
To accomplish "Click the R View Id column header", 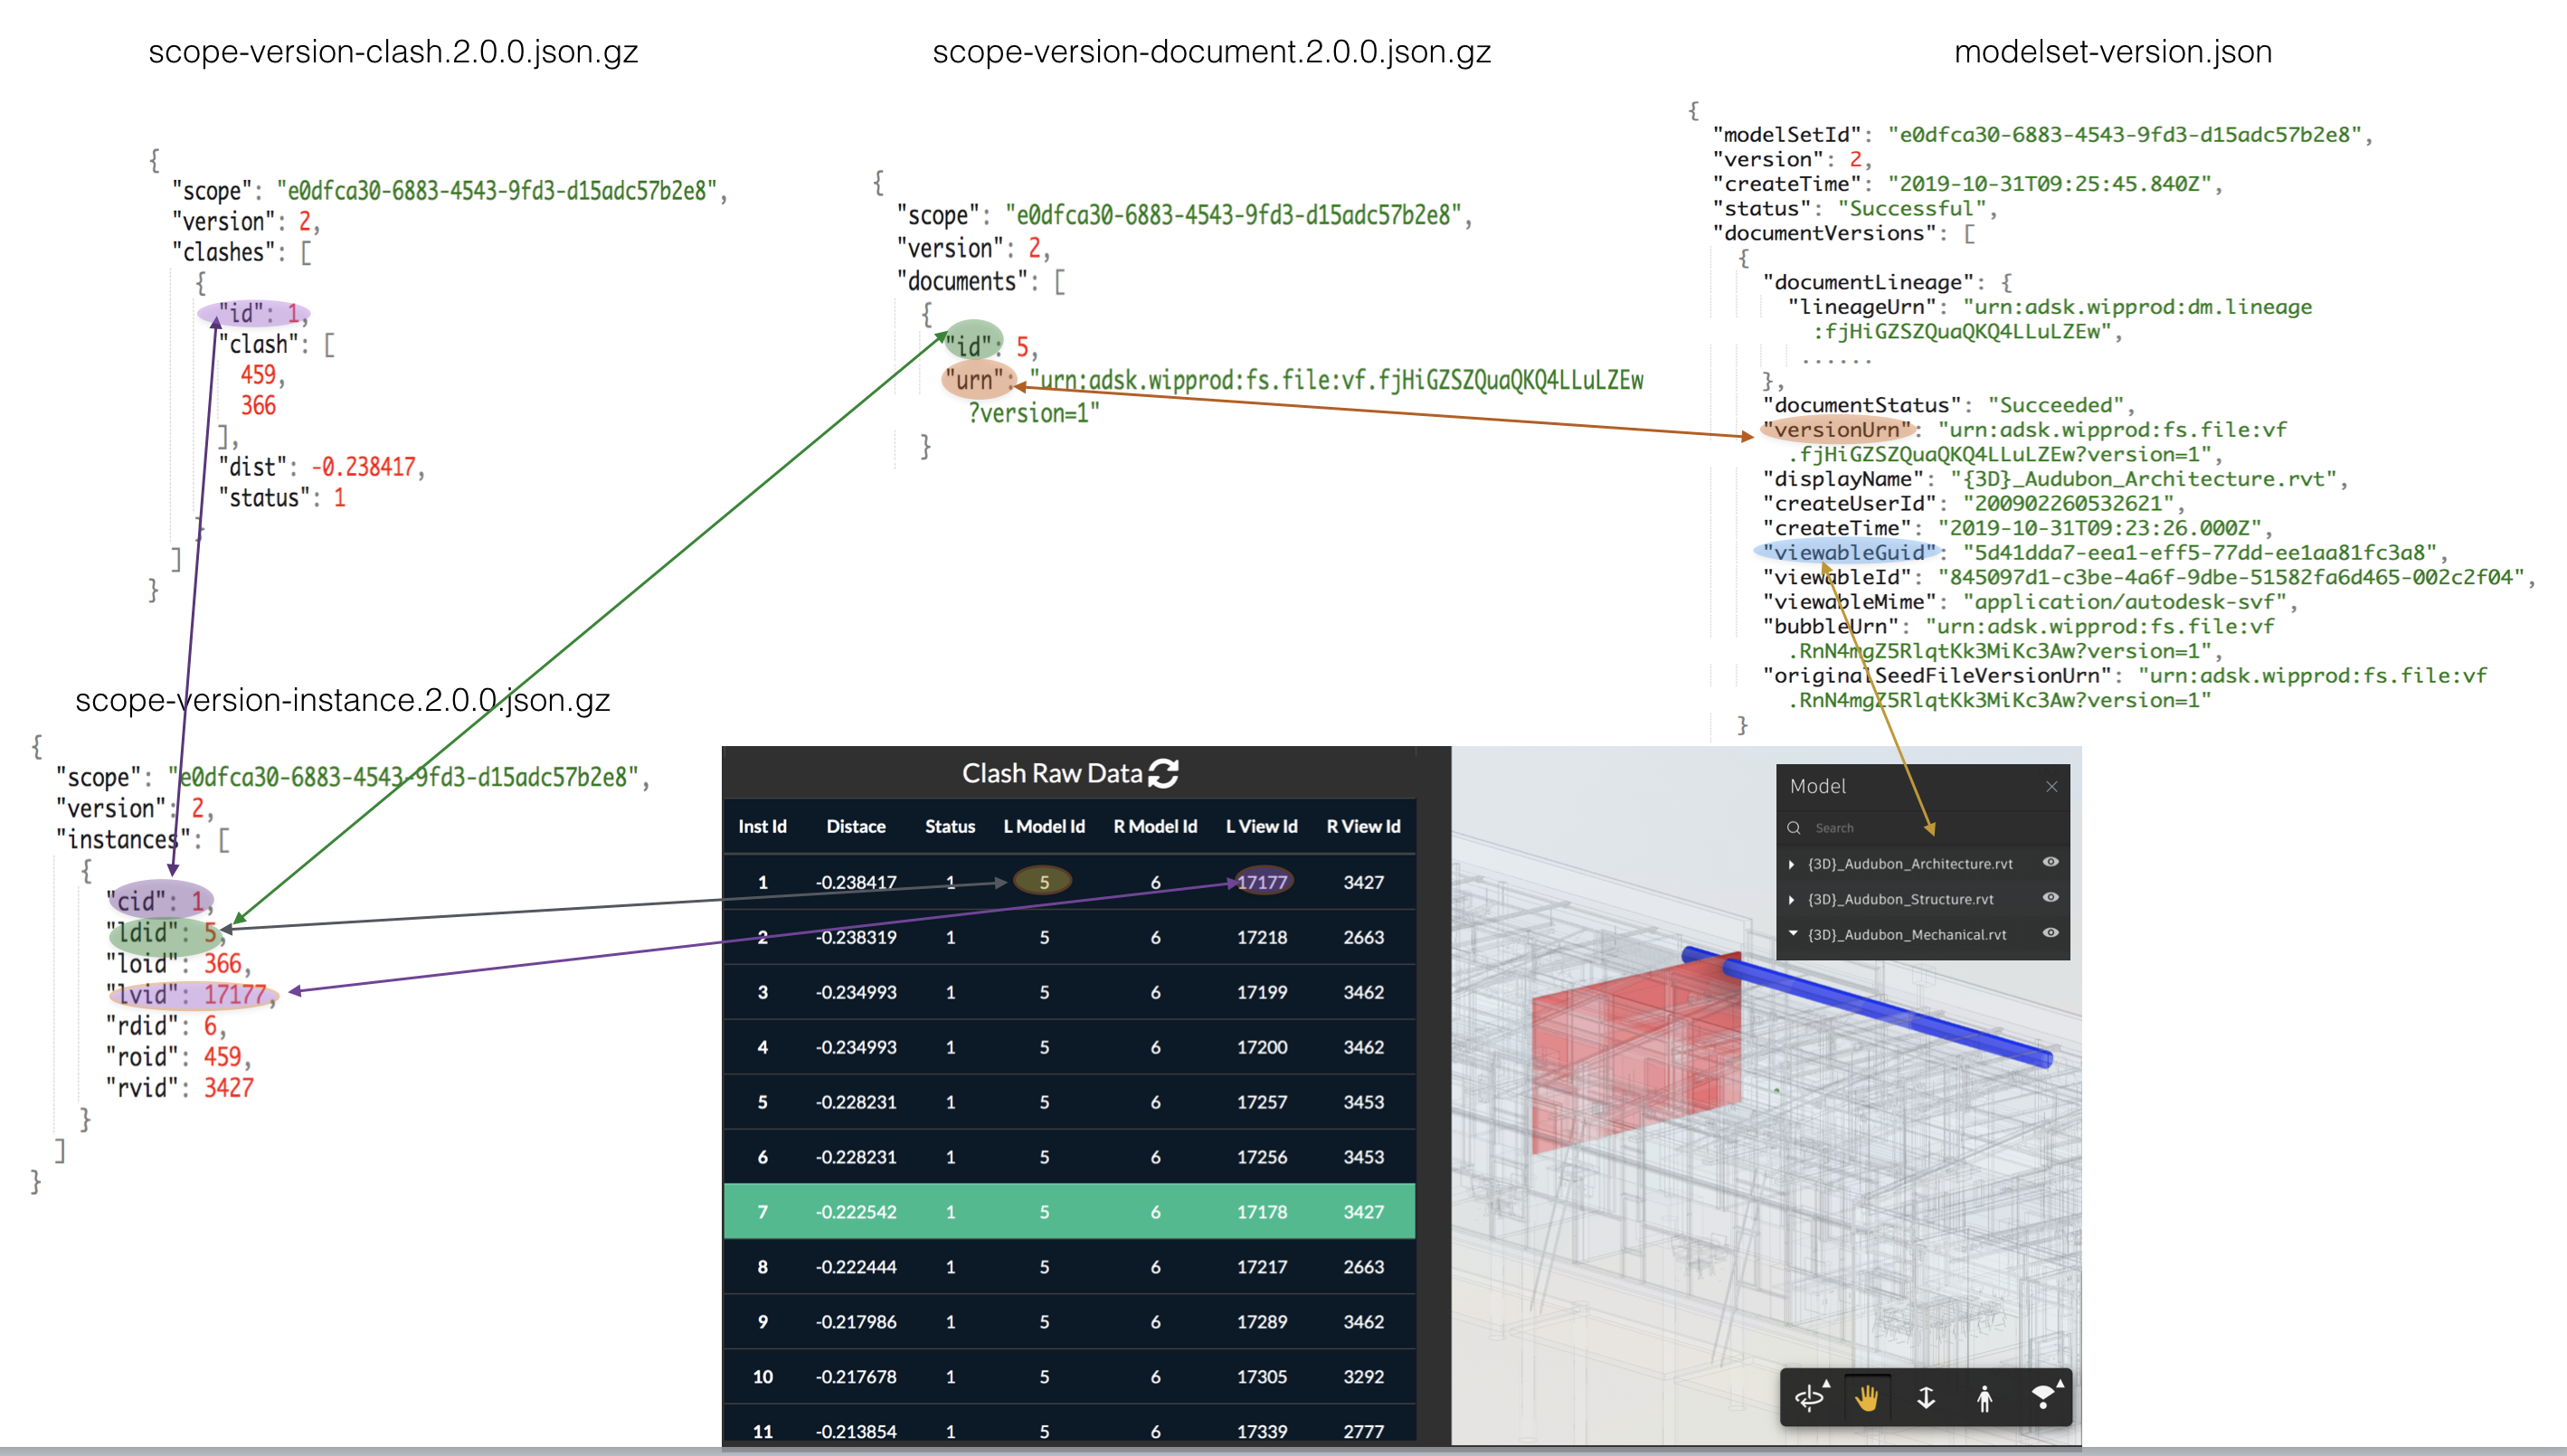I will point(1363,826).
